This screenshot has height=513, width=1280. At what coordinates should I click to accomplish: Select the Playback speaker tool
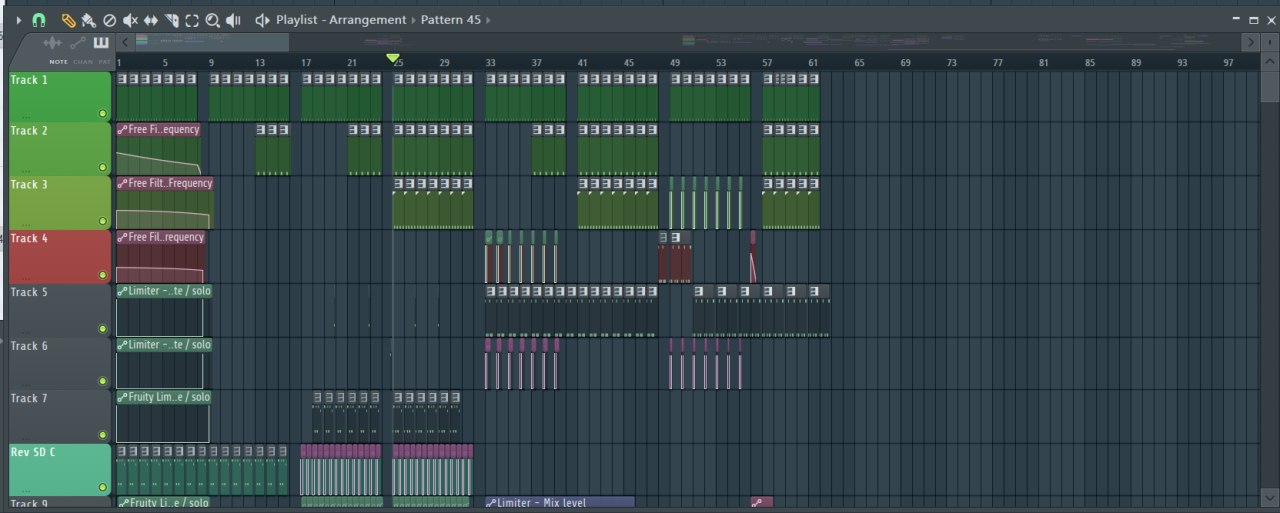pyautogui.click(x=233, y=20)
